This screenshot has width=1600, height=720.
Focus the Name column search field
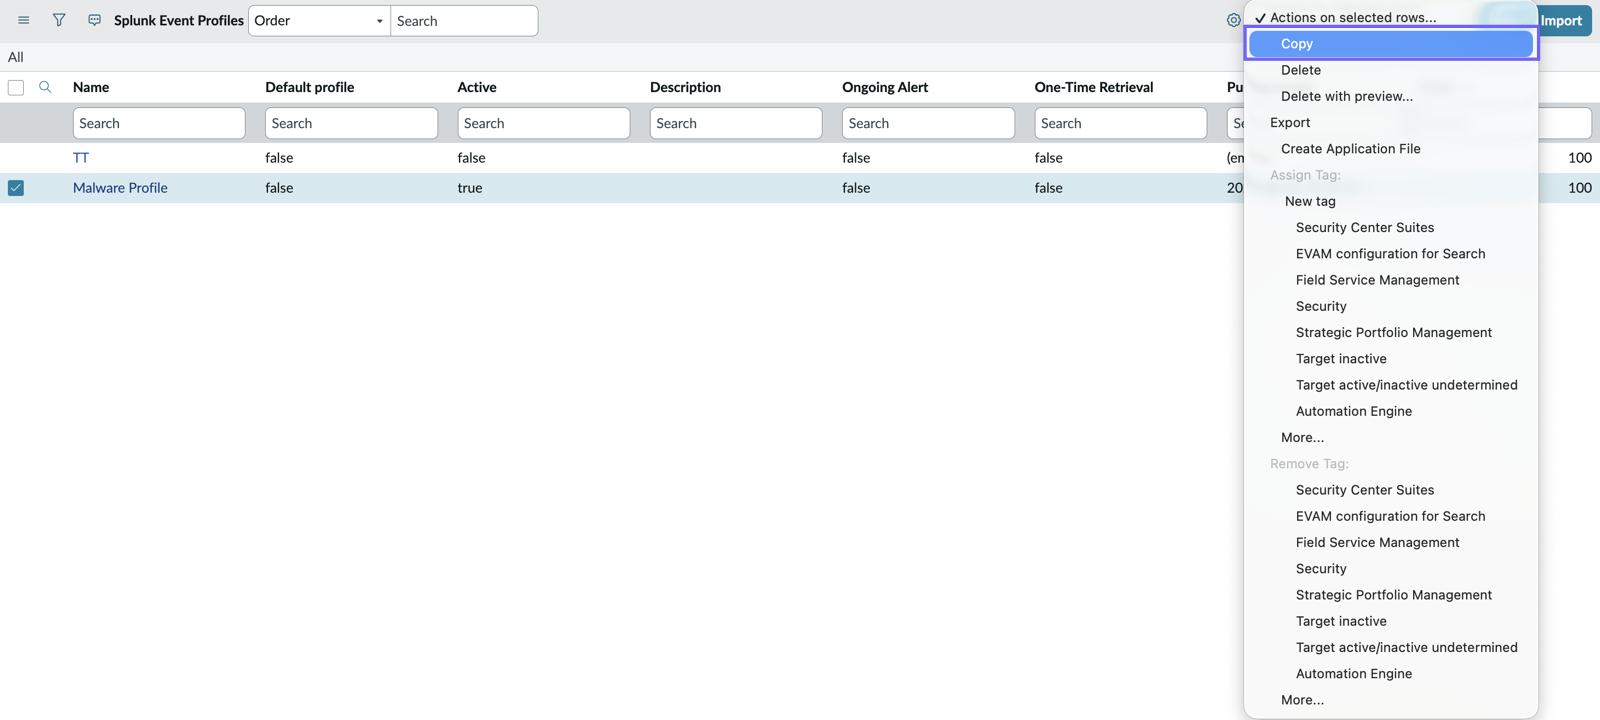coord(159,123)
